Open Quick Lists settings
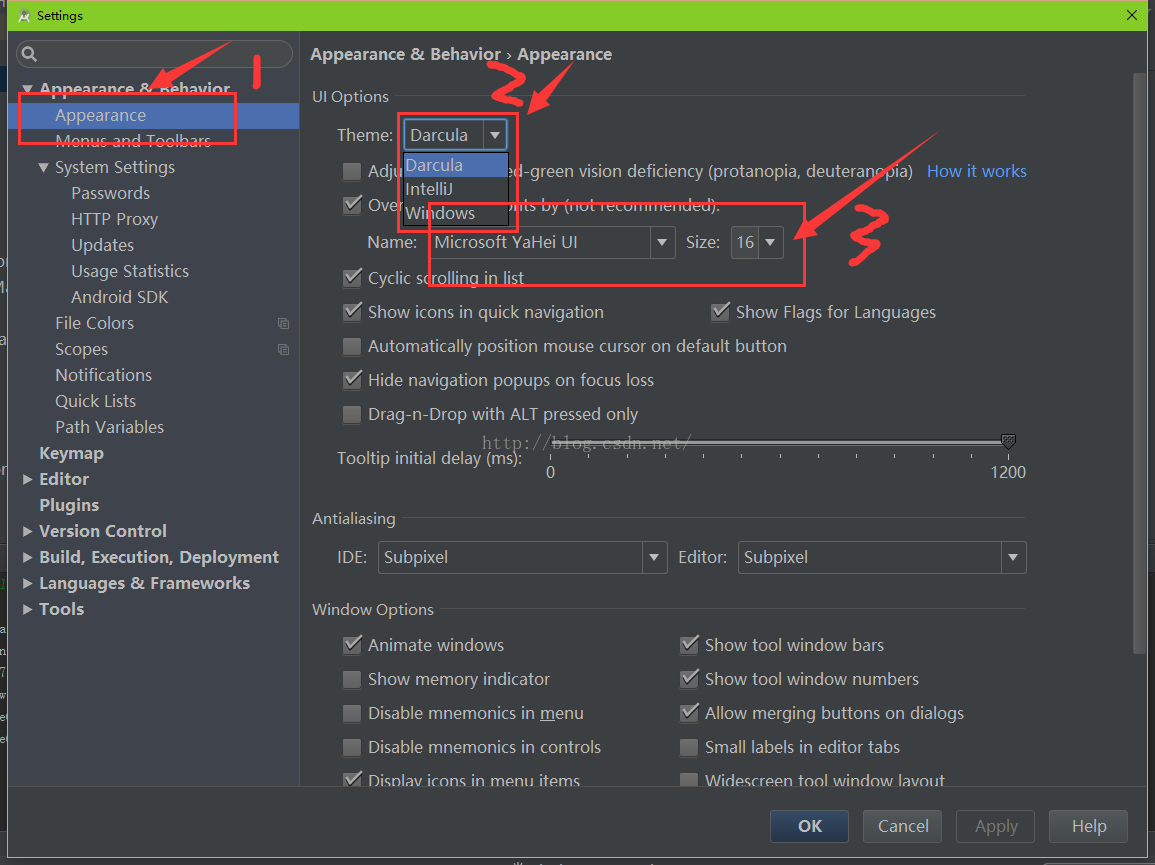Viewport: 1155px width, 865px height. (95, 402)
